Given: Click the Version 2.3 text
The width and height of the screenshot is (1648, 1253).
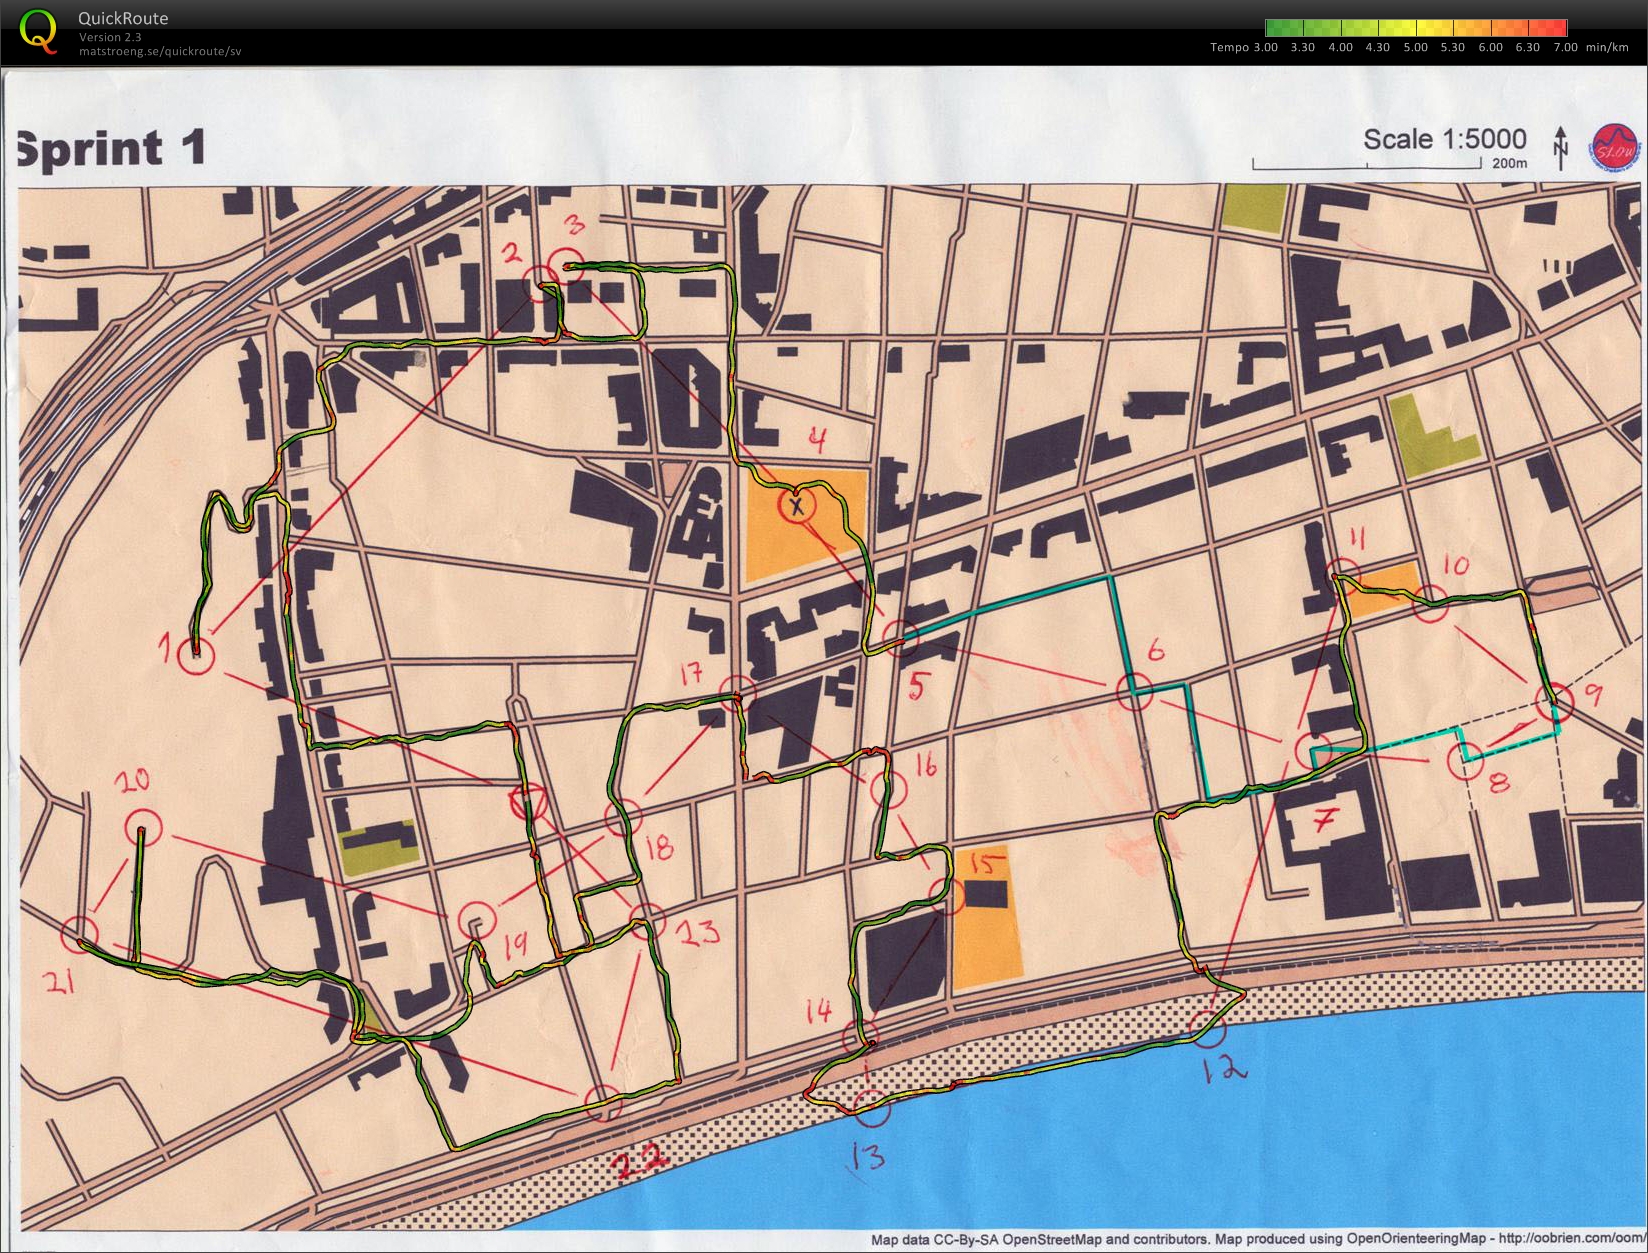Looking at the screenshot, I should pos(110,37).
